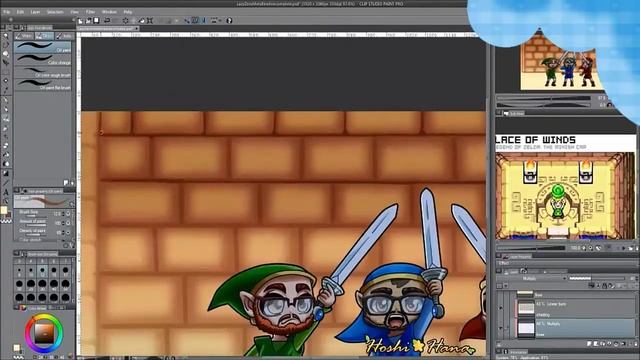640x360 pixels.
Task: Select the Zoom magnifier tool
Action: pos(6,36)
